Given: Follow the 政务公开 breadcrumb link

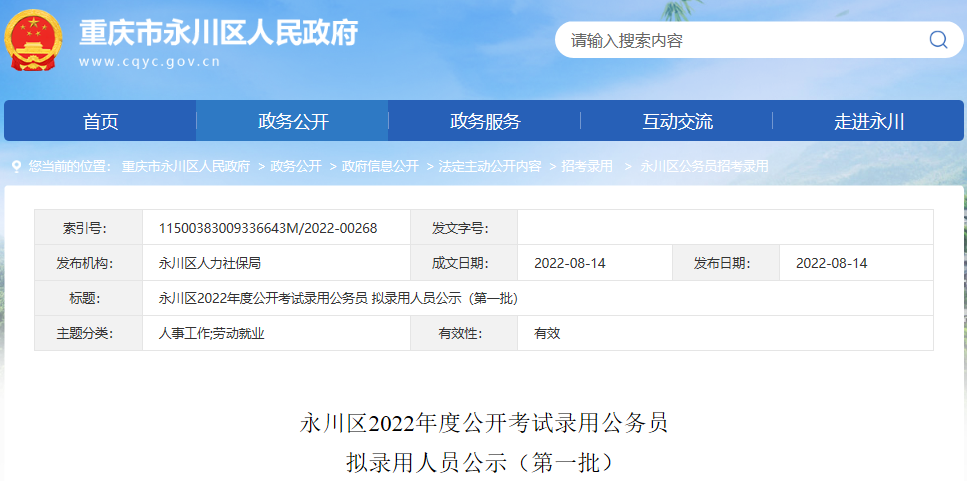Looking at the screenshot, I should [x=296, y=166].
